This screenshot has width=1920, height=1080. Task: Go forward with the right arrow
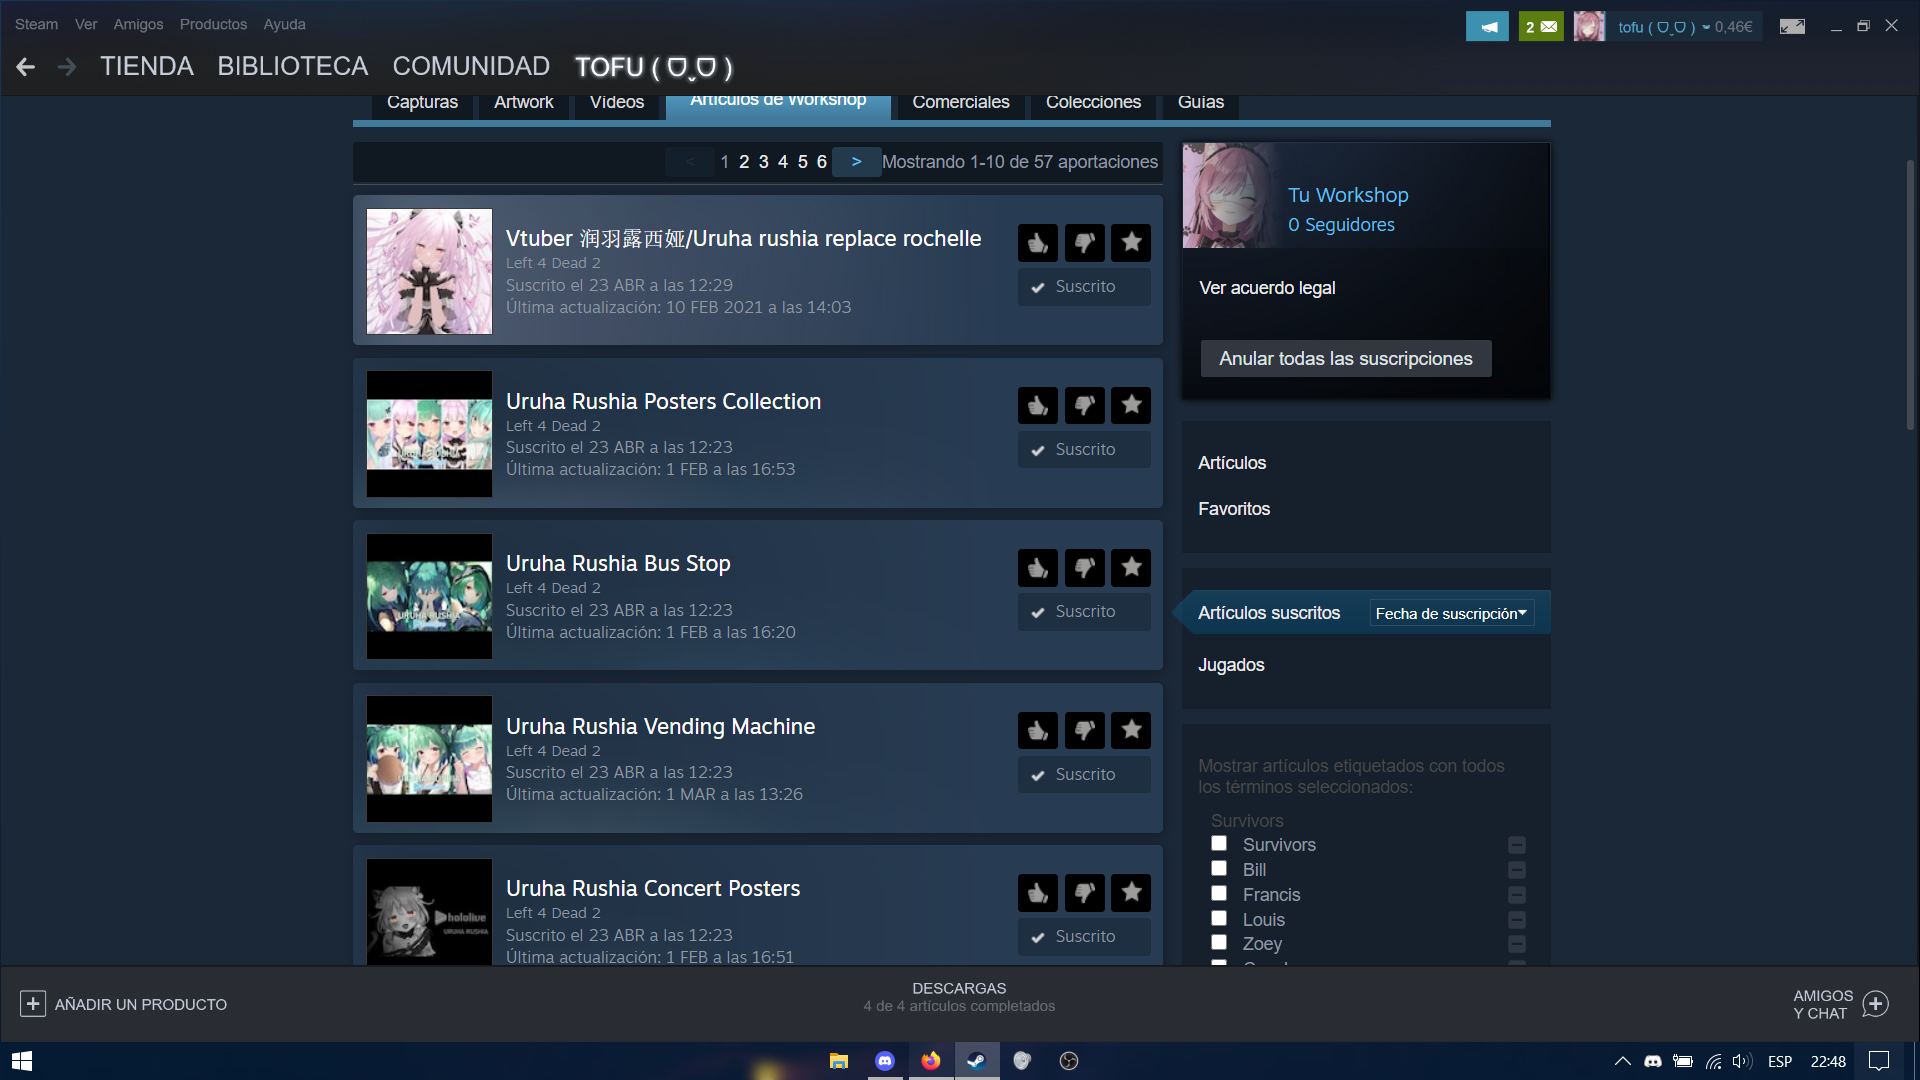[67, 67]
